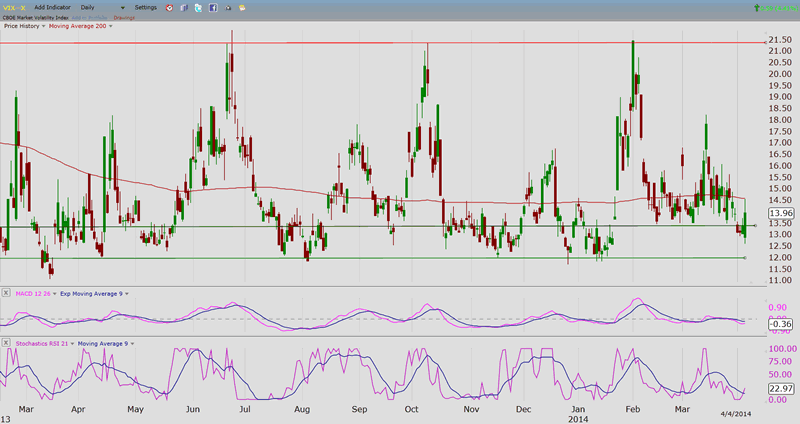Click the 13.96 current price label
800x424 pixels.
pyautogui.click(x=780, y=214)
